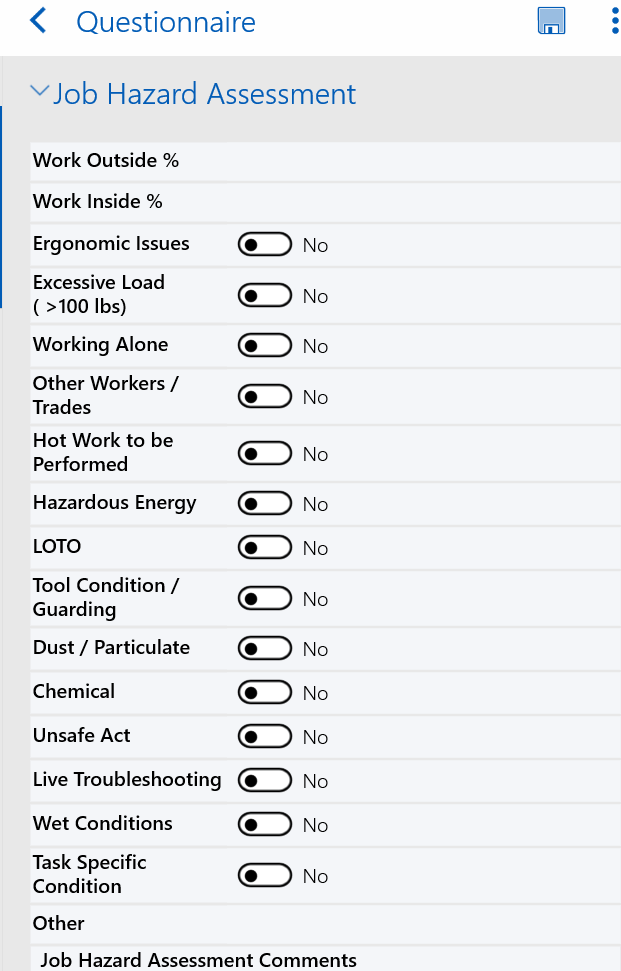Toggle Wet Conditions to Yes
Viewport: 621px width, 971px height.
pos(264,824)
